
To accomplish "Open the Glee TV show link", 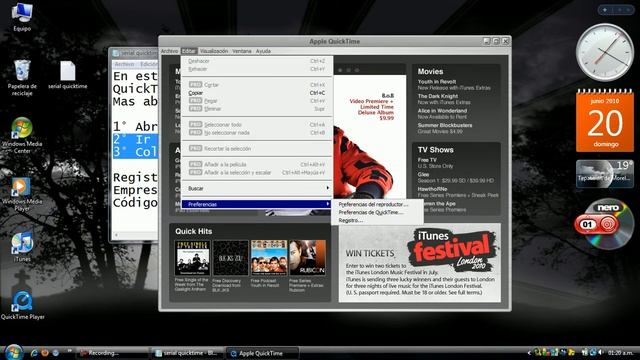I will click(423, 174).
